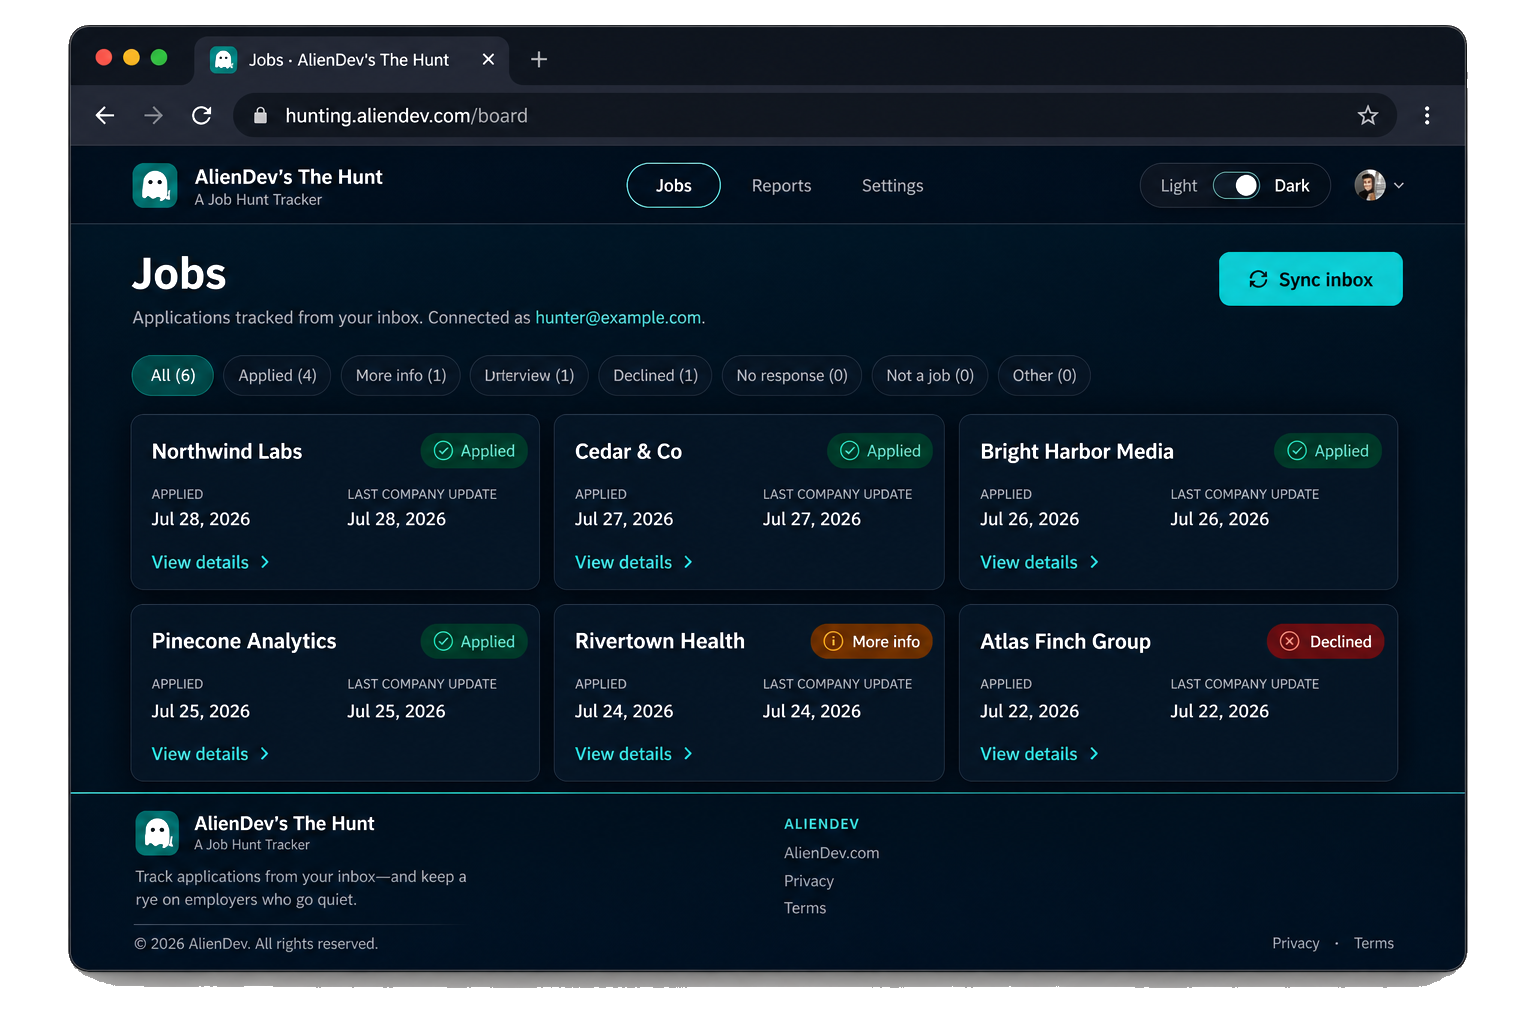The height and width of the screenshot is (1024, 1536).
Task: Filter by Declined (1)
Action: click(x=656, y=376)
